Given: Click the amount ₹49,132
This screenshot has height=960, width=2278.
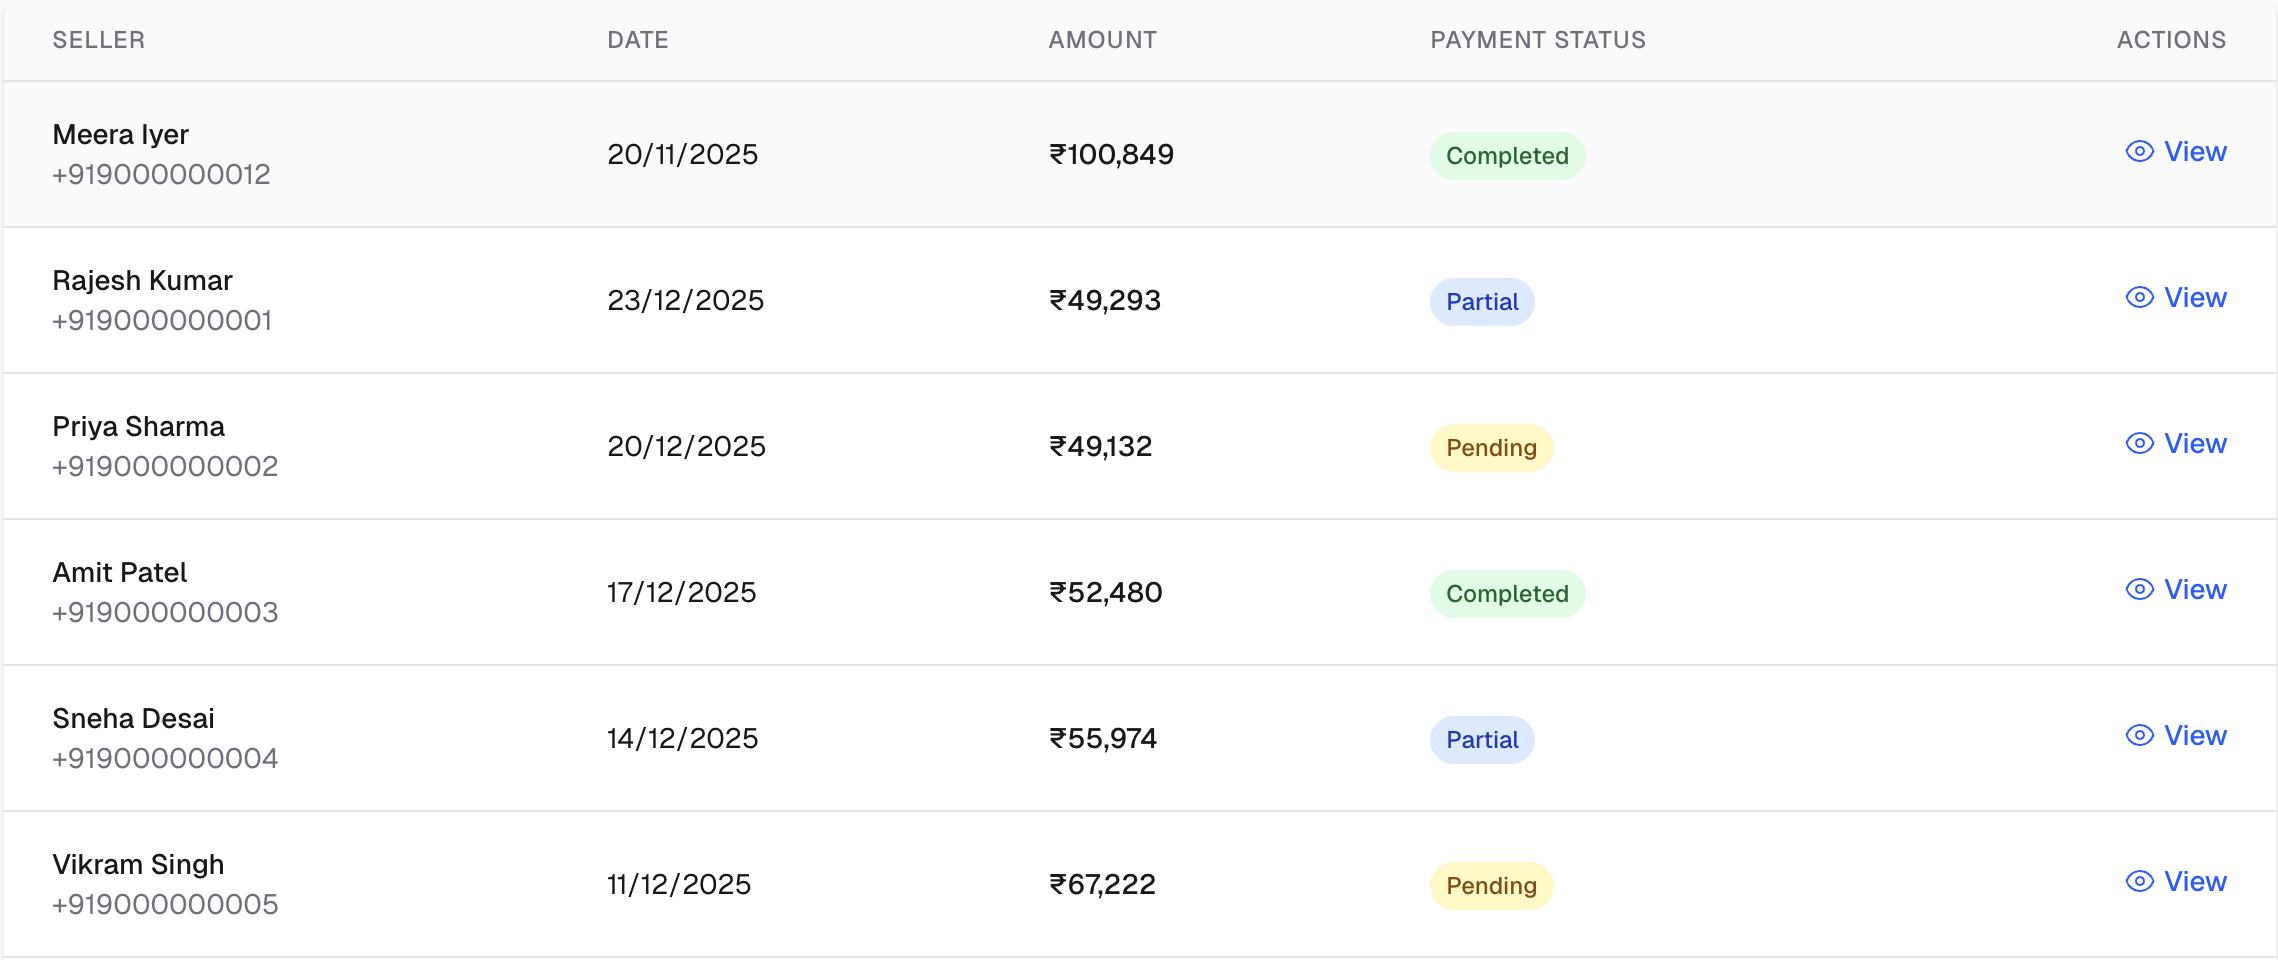Looking at the screenshot, I should [1100, 446].
